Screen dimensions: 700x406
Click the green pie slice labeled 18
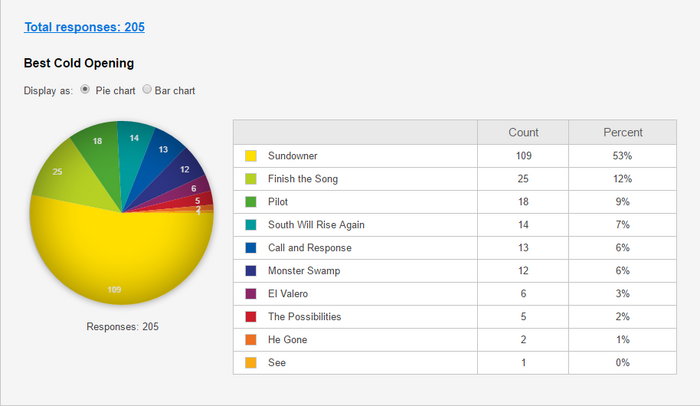click(100, 156)
